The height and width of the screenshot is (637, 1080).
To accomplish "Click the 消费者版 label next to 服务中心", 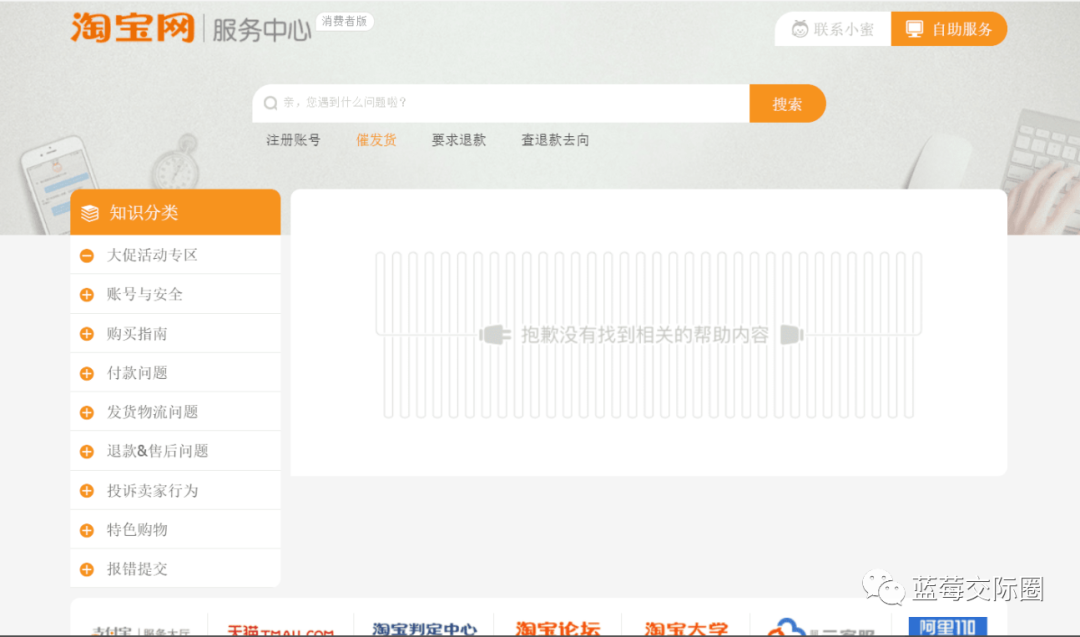I will [344, 20].
